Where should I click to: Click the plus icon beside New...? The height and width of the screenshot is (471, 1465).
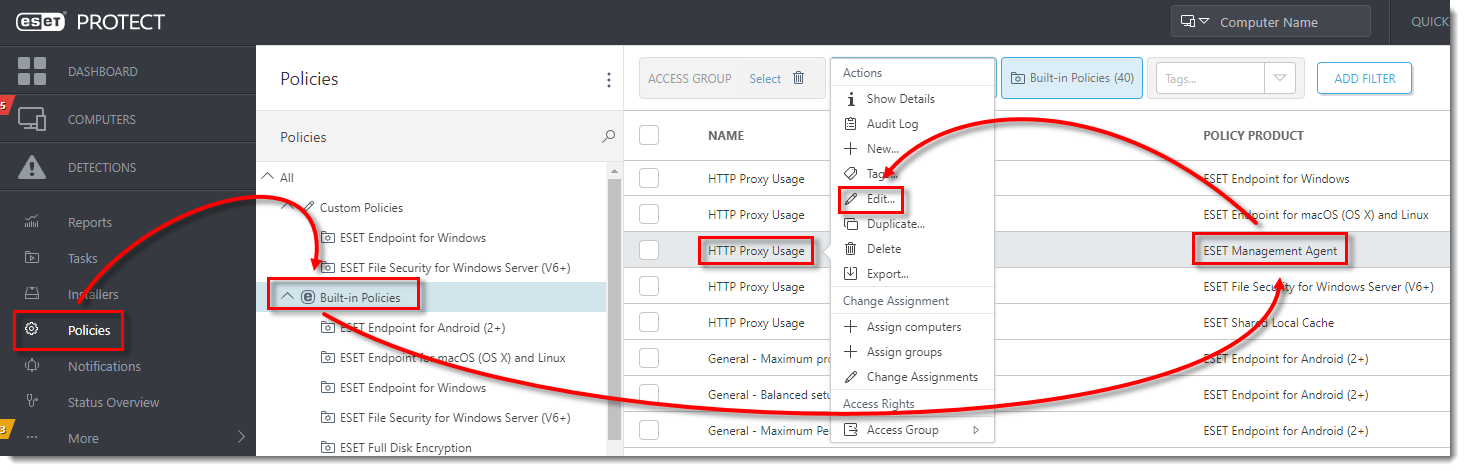(851, 149)
